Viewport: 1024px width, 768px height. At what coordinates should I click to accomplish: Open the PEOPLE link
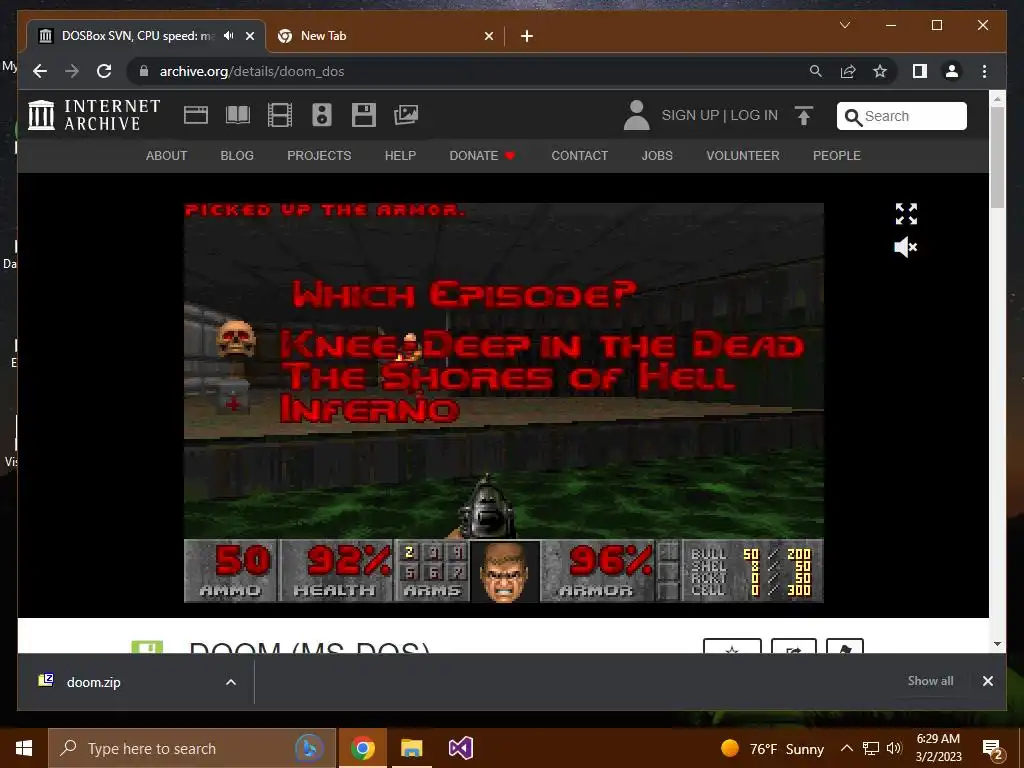(837, 155)
